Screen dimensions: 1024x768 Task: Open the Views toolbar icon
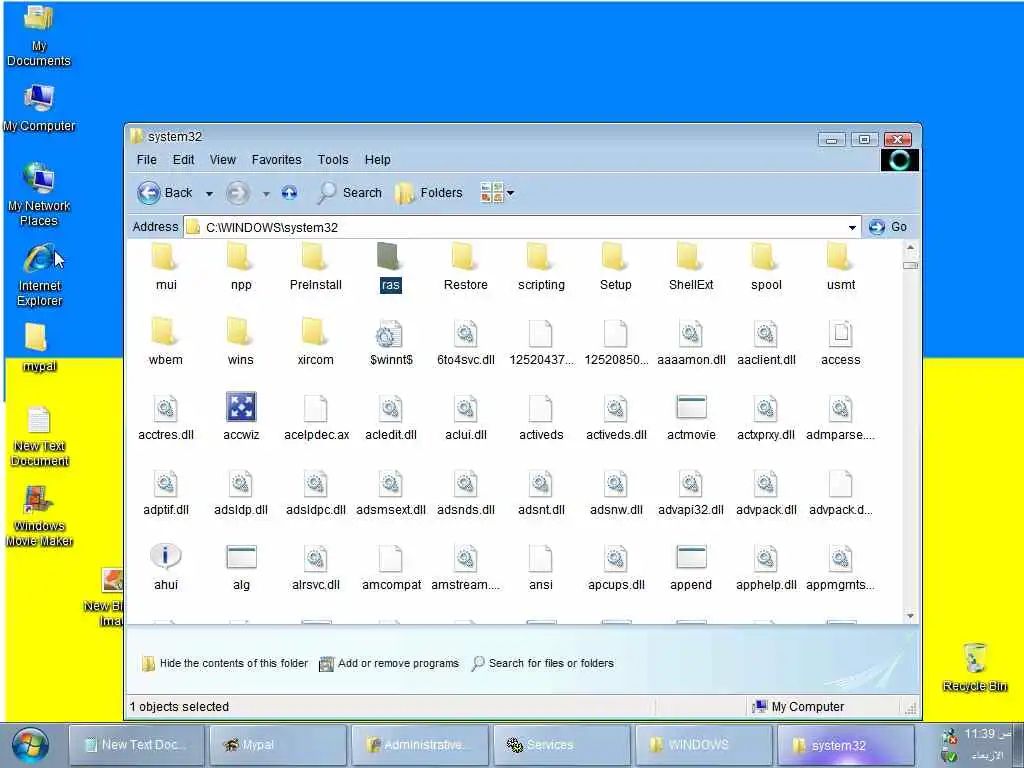pyautogui.click(x=492, y=193)
